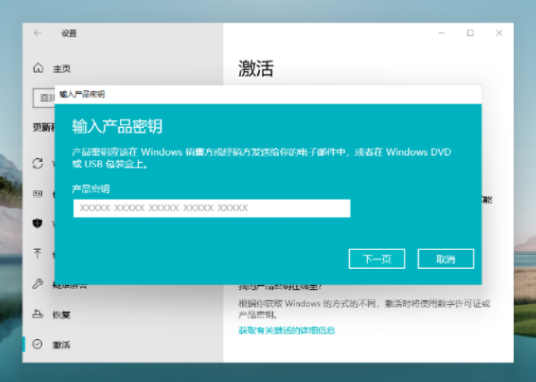536x382 pixels.
Task: Open Windows Security shield icon
Action: [x=38, y=224]
